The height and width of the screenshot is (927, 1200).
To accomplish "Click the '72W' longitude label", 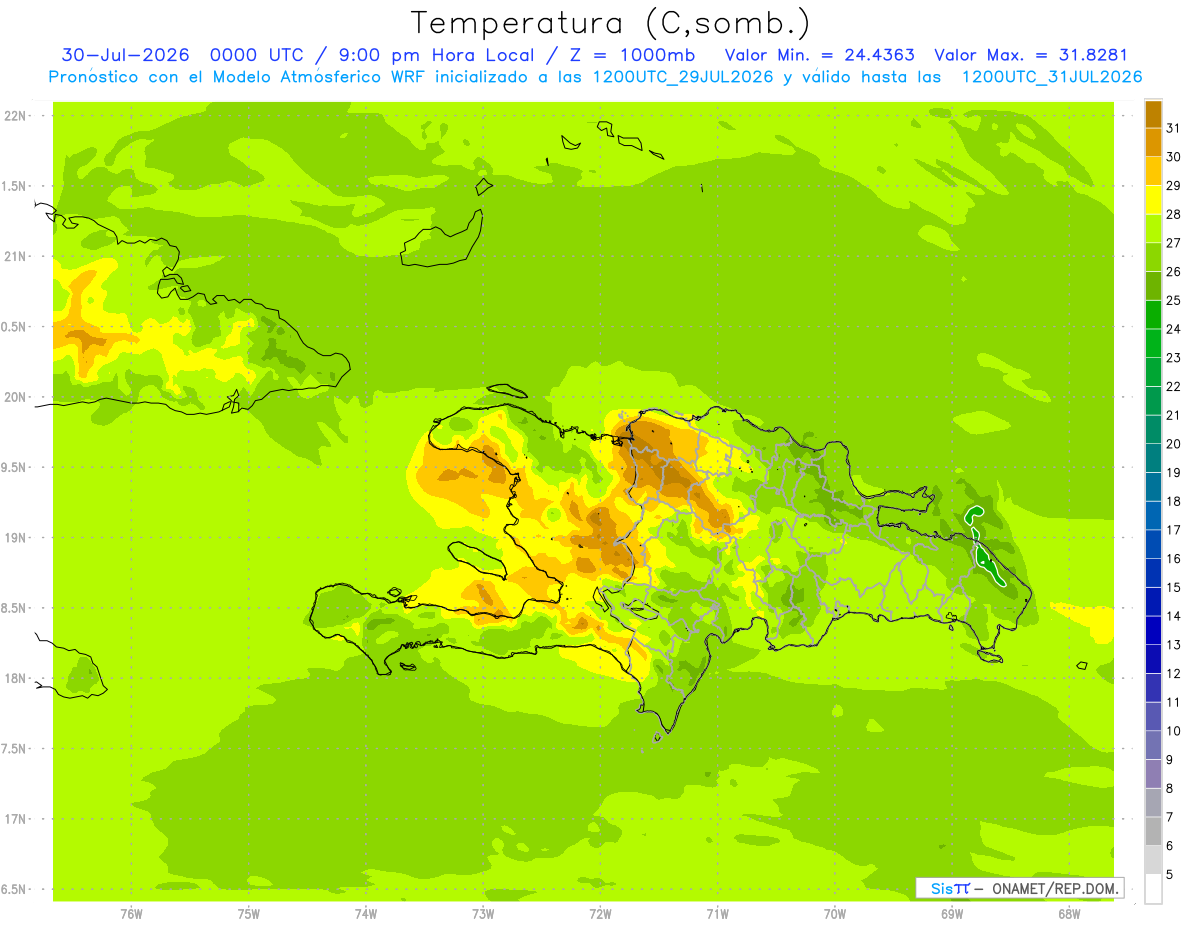I will pyautogui.click(x=601, y=914).
